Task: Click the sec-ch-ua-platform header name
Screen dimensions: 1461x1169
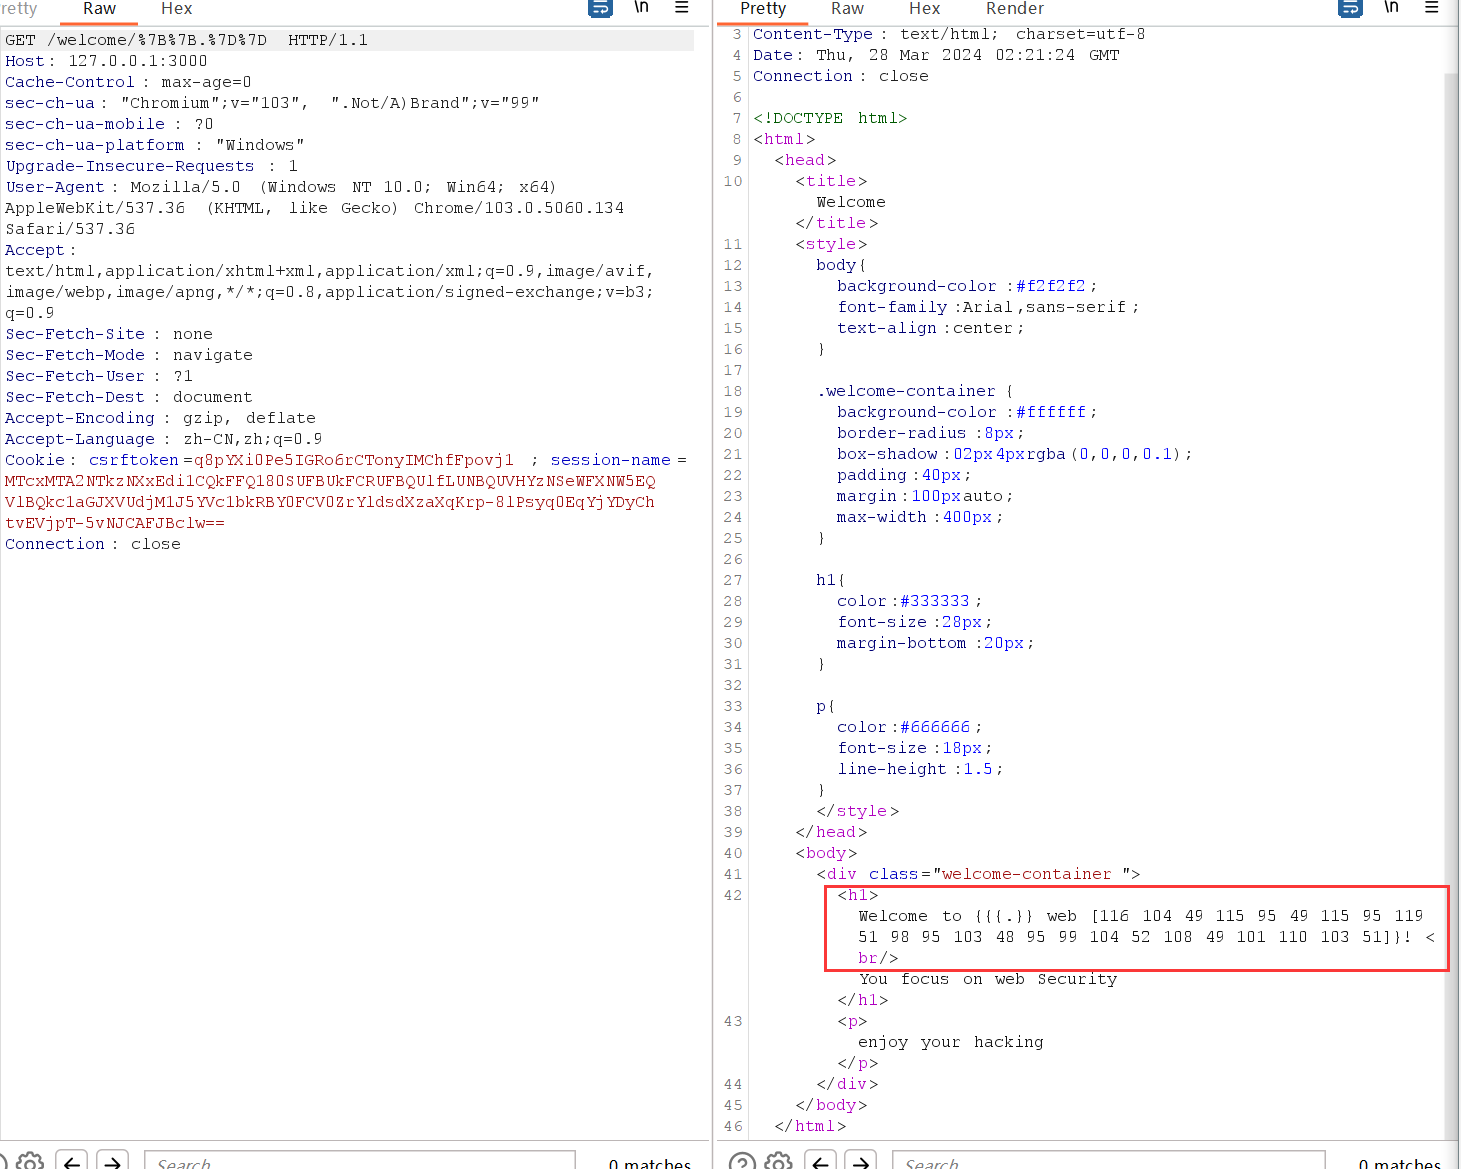Action: pyautogui.click(x=95, y=145)
